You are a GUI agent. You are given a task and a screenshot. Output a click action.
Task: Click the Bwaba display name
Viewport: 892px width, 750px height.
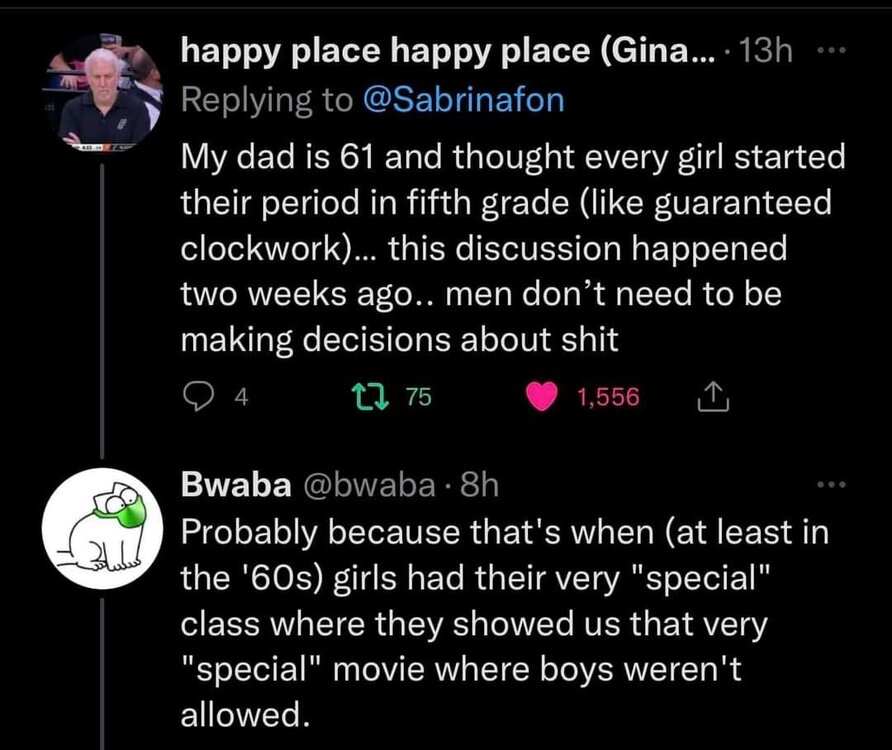tap(228, 485)
